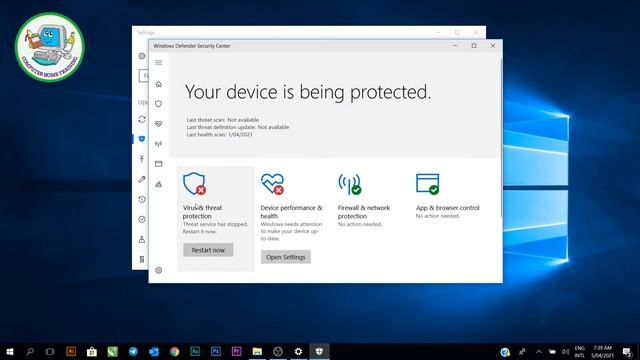Open Family options sidebar icon
640x360 pixels.
tap(159, 184)
